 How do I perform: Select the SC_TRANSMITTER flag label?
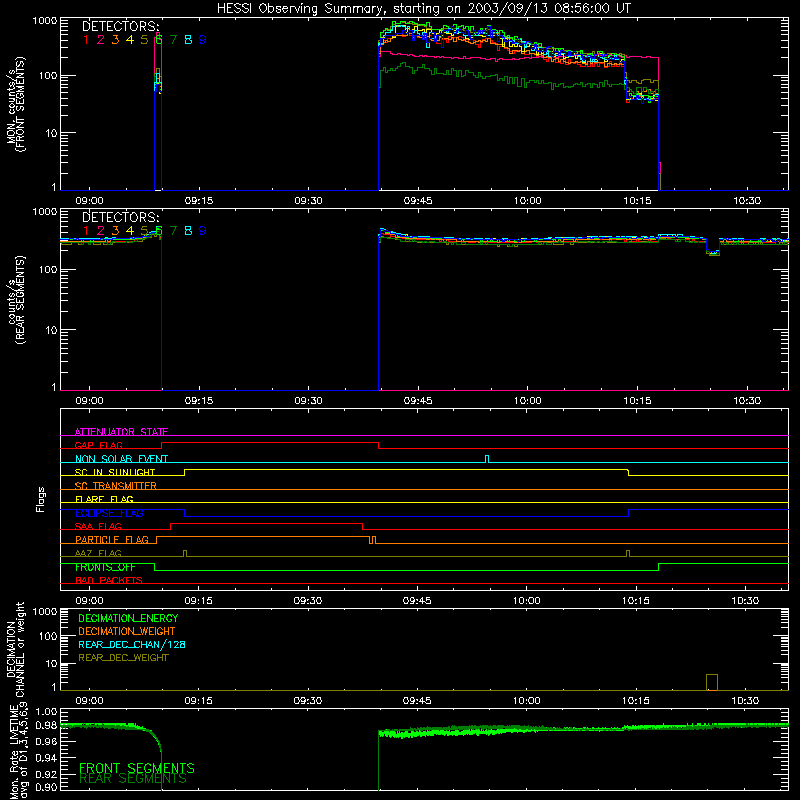[116, 486]
